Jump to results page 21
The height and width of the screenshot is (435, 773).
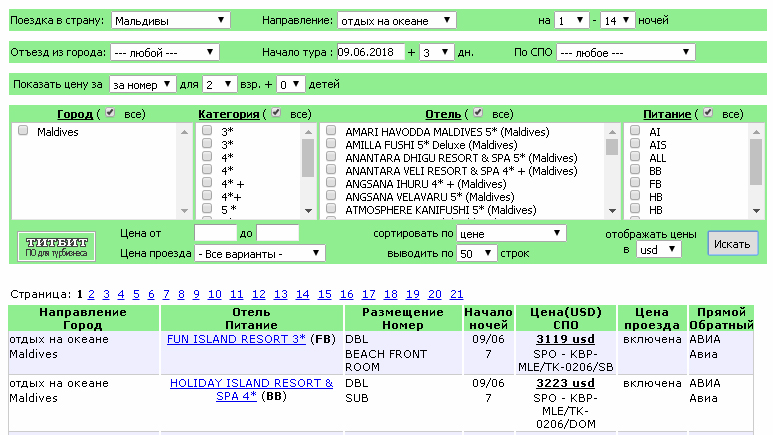coord(457,294)
